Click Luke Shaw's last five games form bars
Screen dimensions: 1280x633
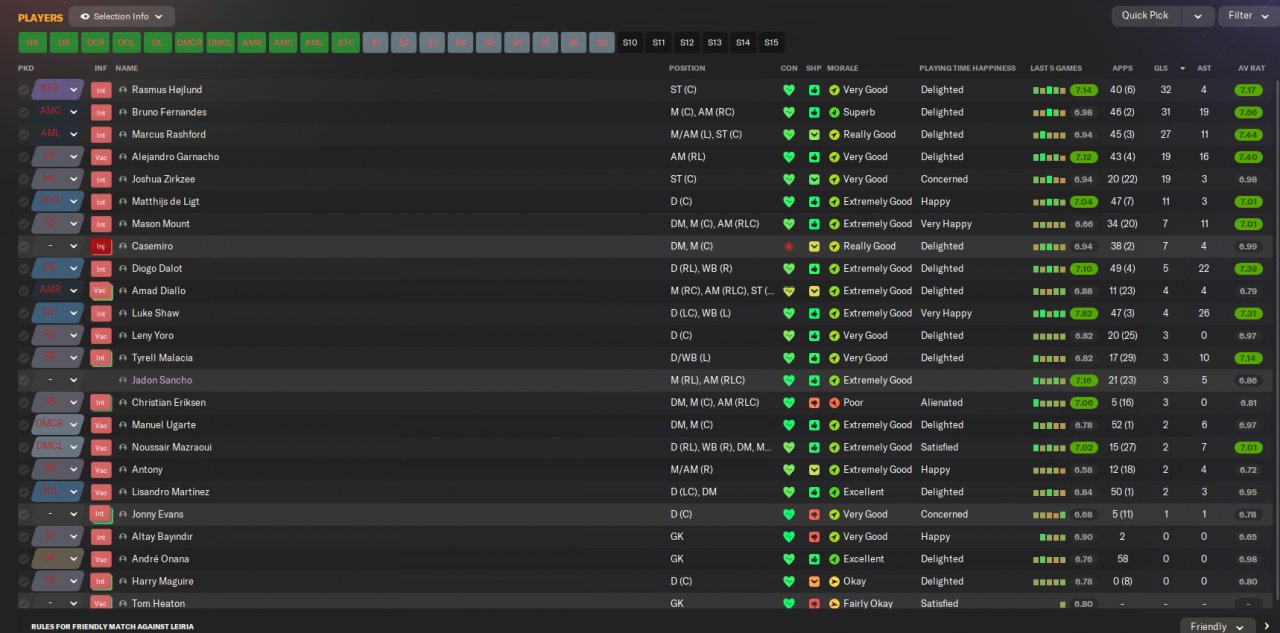(x=1049, y=313)
